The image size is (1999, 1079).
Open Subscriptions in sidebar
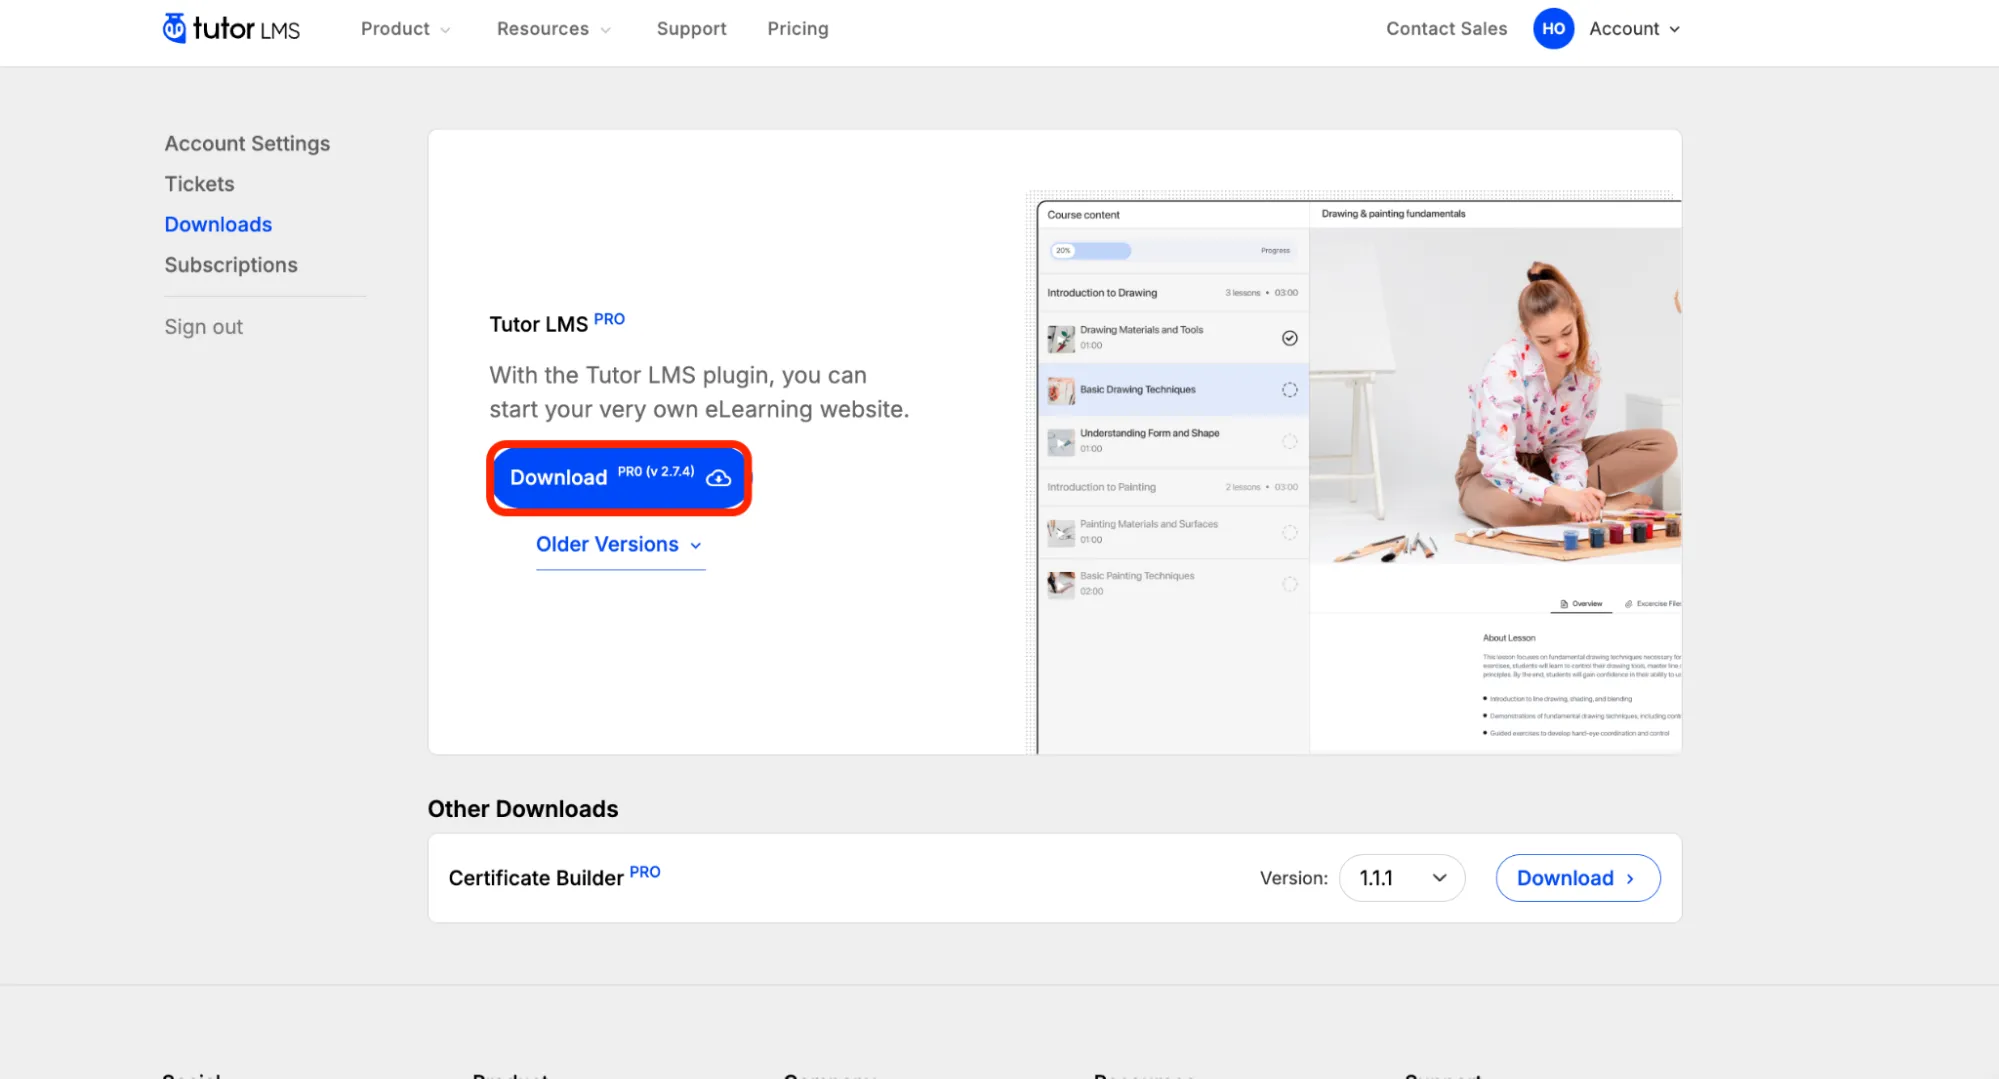click(231, 265)
